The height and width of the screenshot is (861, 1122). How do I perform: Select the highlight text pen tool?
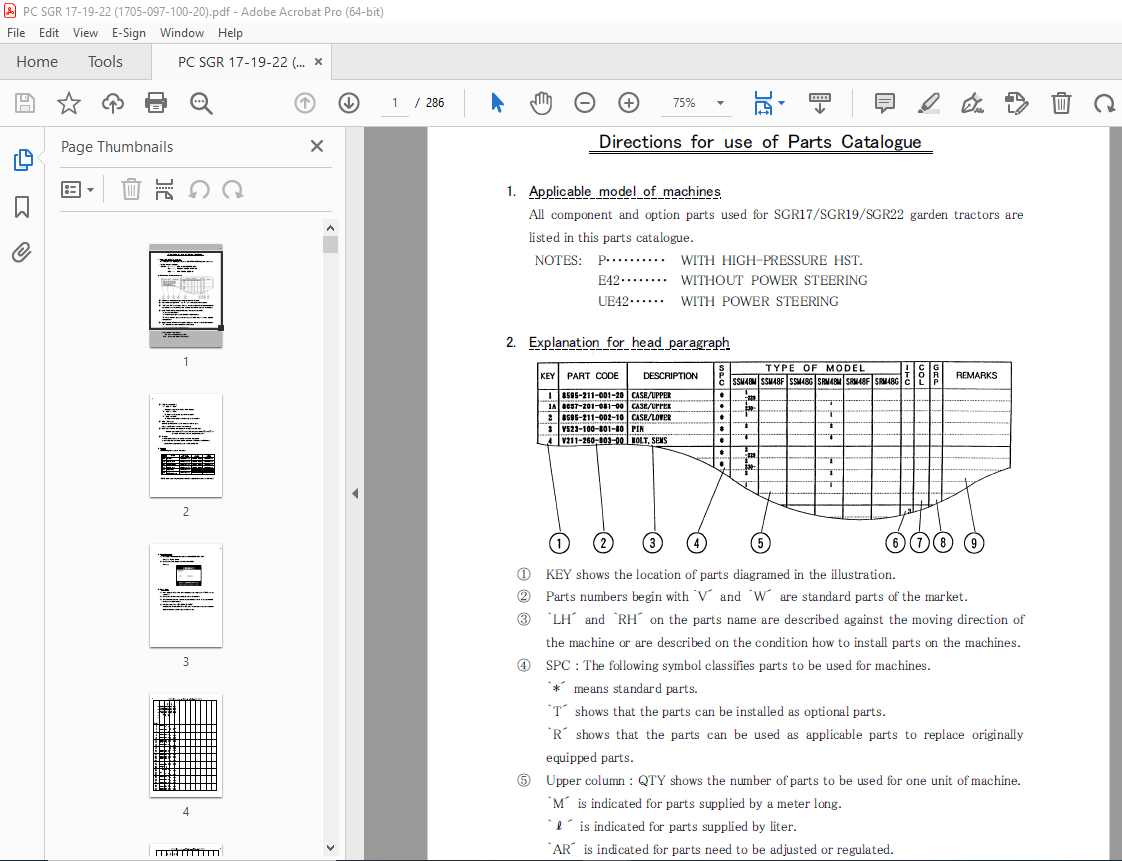click(928, 103)
